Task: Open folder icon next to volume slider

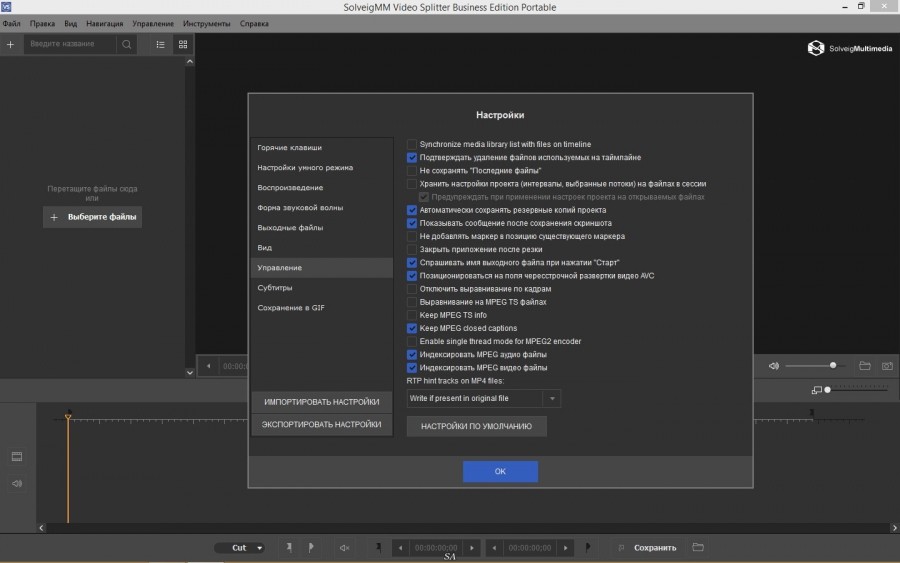Action: tap(865, 366)
